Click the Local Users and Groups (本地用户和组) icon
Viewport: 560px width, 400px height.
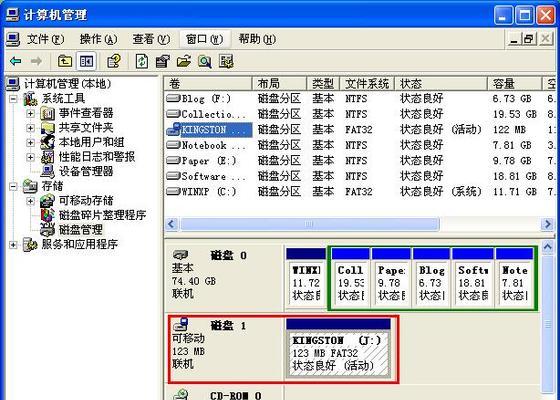(x=48, y=142)
